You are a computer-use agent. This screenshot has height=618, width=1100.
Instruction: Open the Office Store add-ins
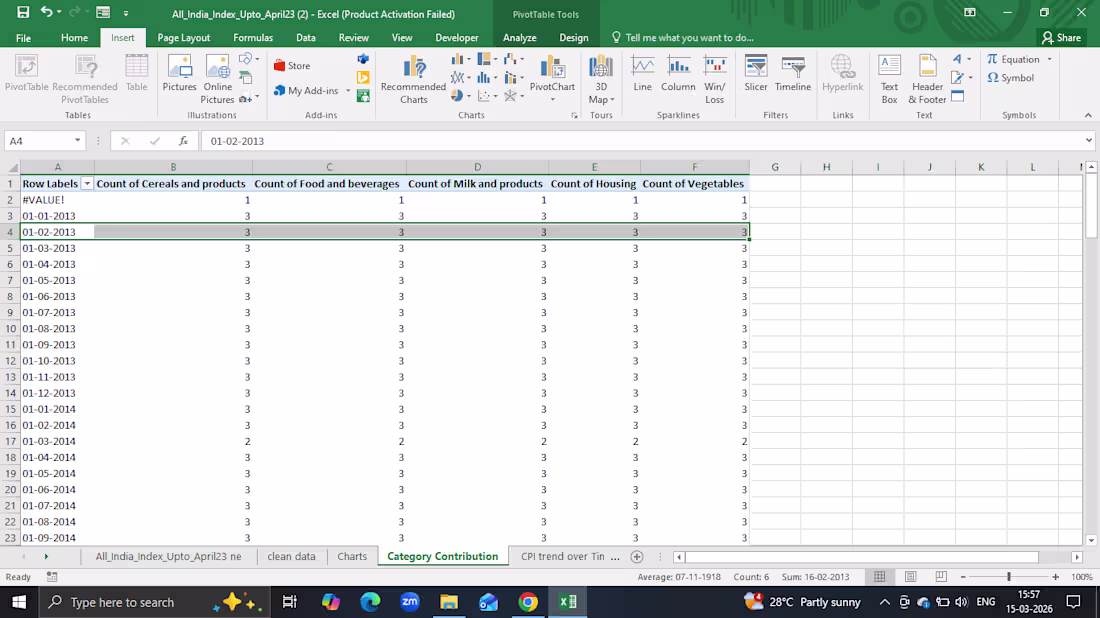point(292,65)
